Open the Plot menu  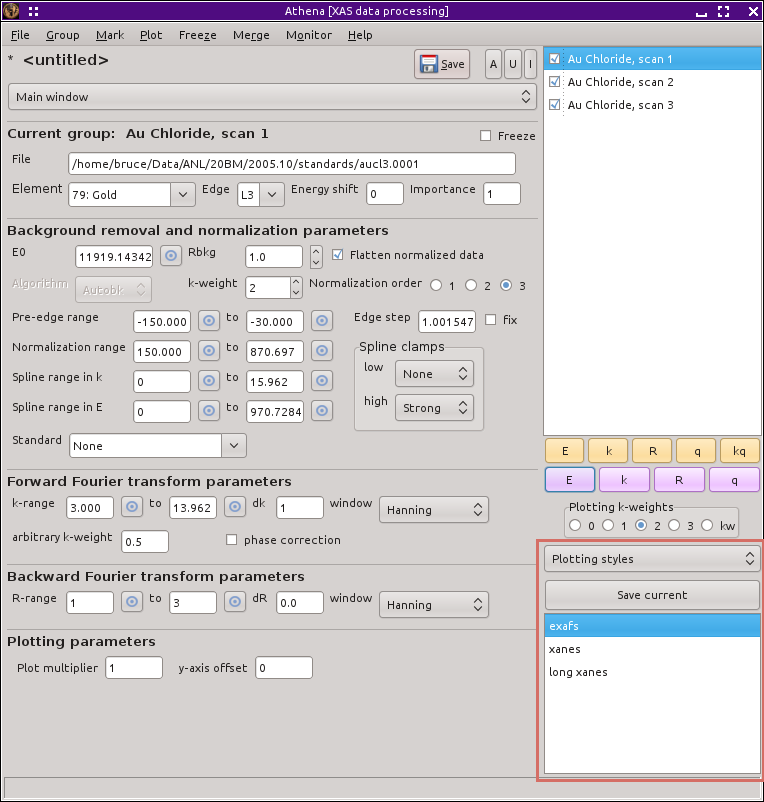click(x=151, y=35)
